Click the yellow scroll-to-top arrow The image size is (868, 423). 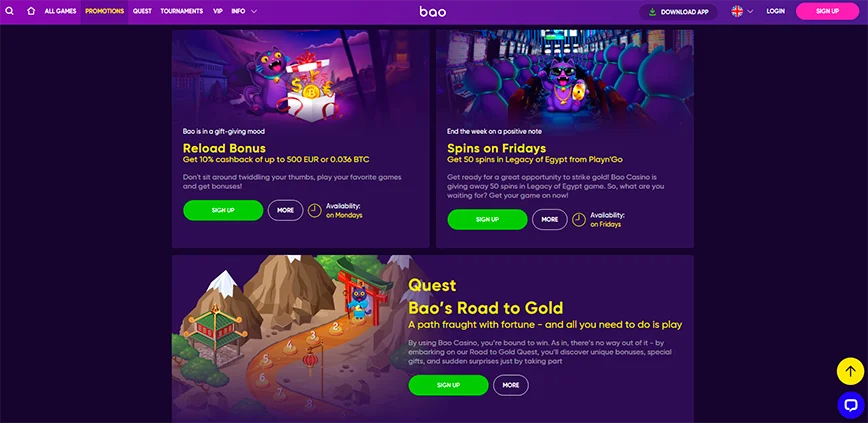(850, 372)
